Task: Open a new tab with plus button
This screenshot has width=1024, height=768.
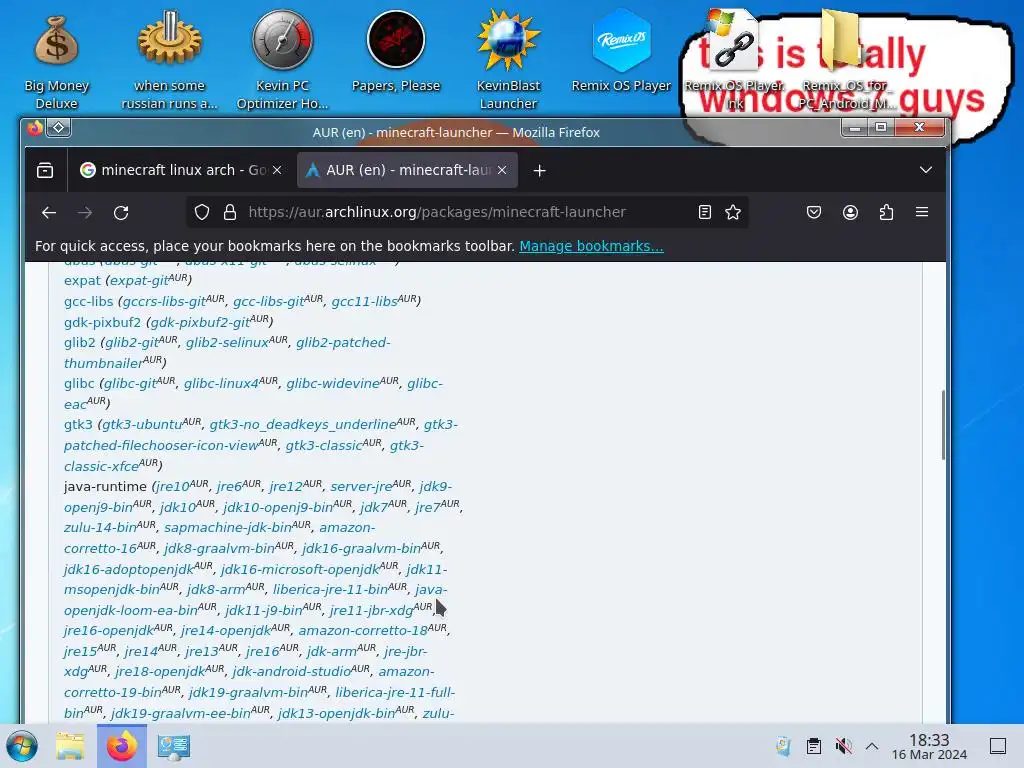Action: pos(539,170)
